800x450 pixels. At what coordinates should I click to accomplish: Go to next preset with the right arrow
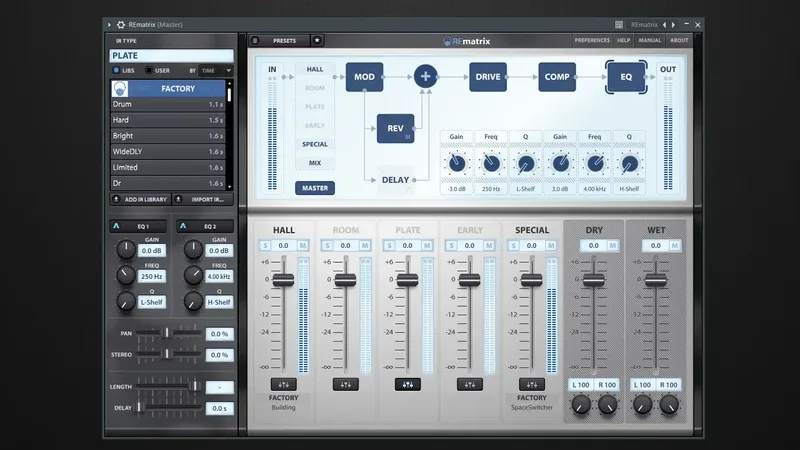pyautogui.click(x=673, y=24)
